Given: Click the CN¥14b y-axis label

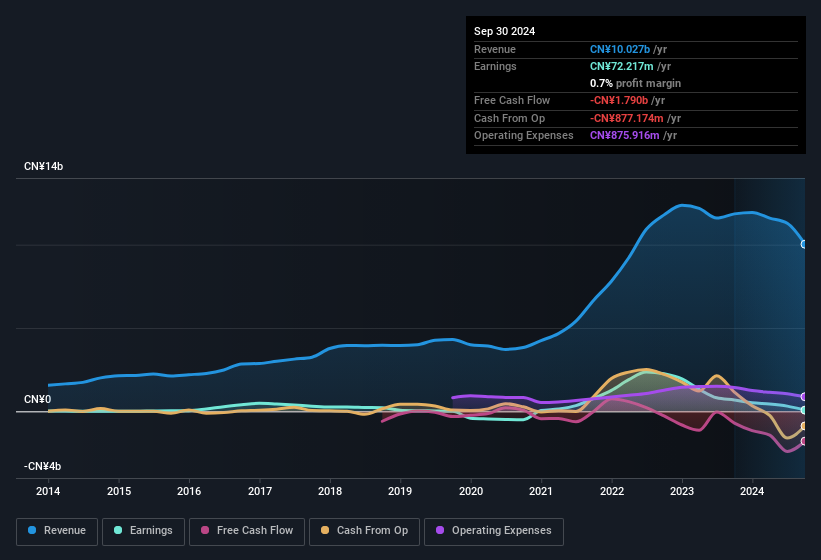Looking at the screenshot, I should 43,166.
